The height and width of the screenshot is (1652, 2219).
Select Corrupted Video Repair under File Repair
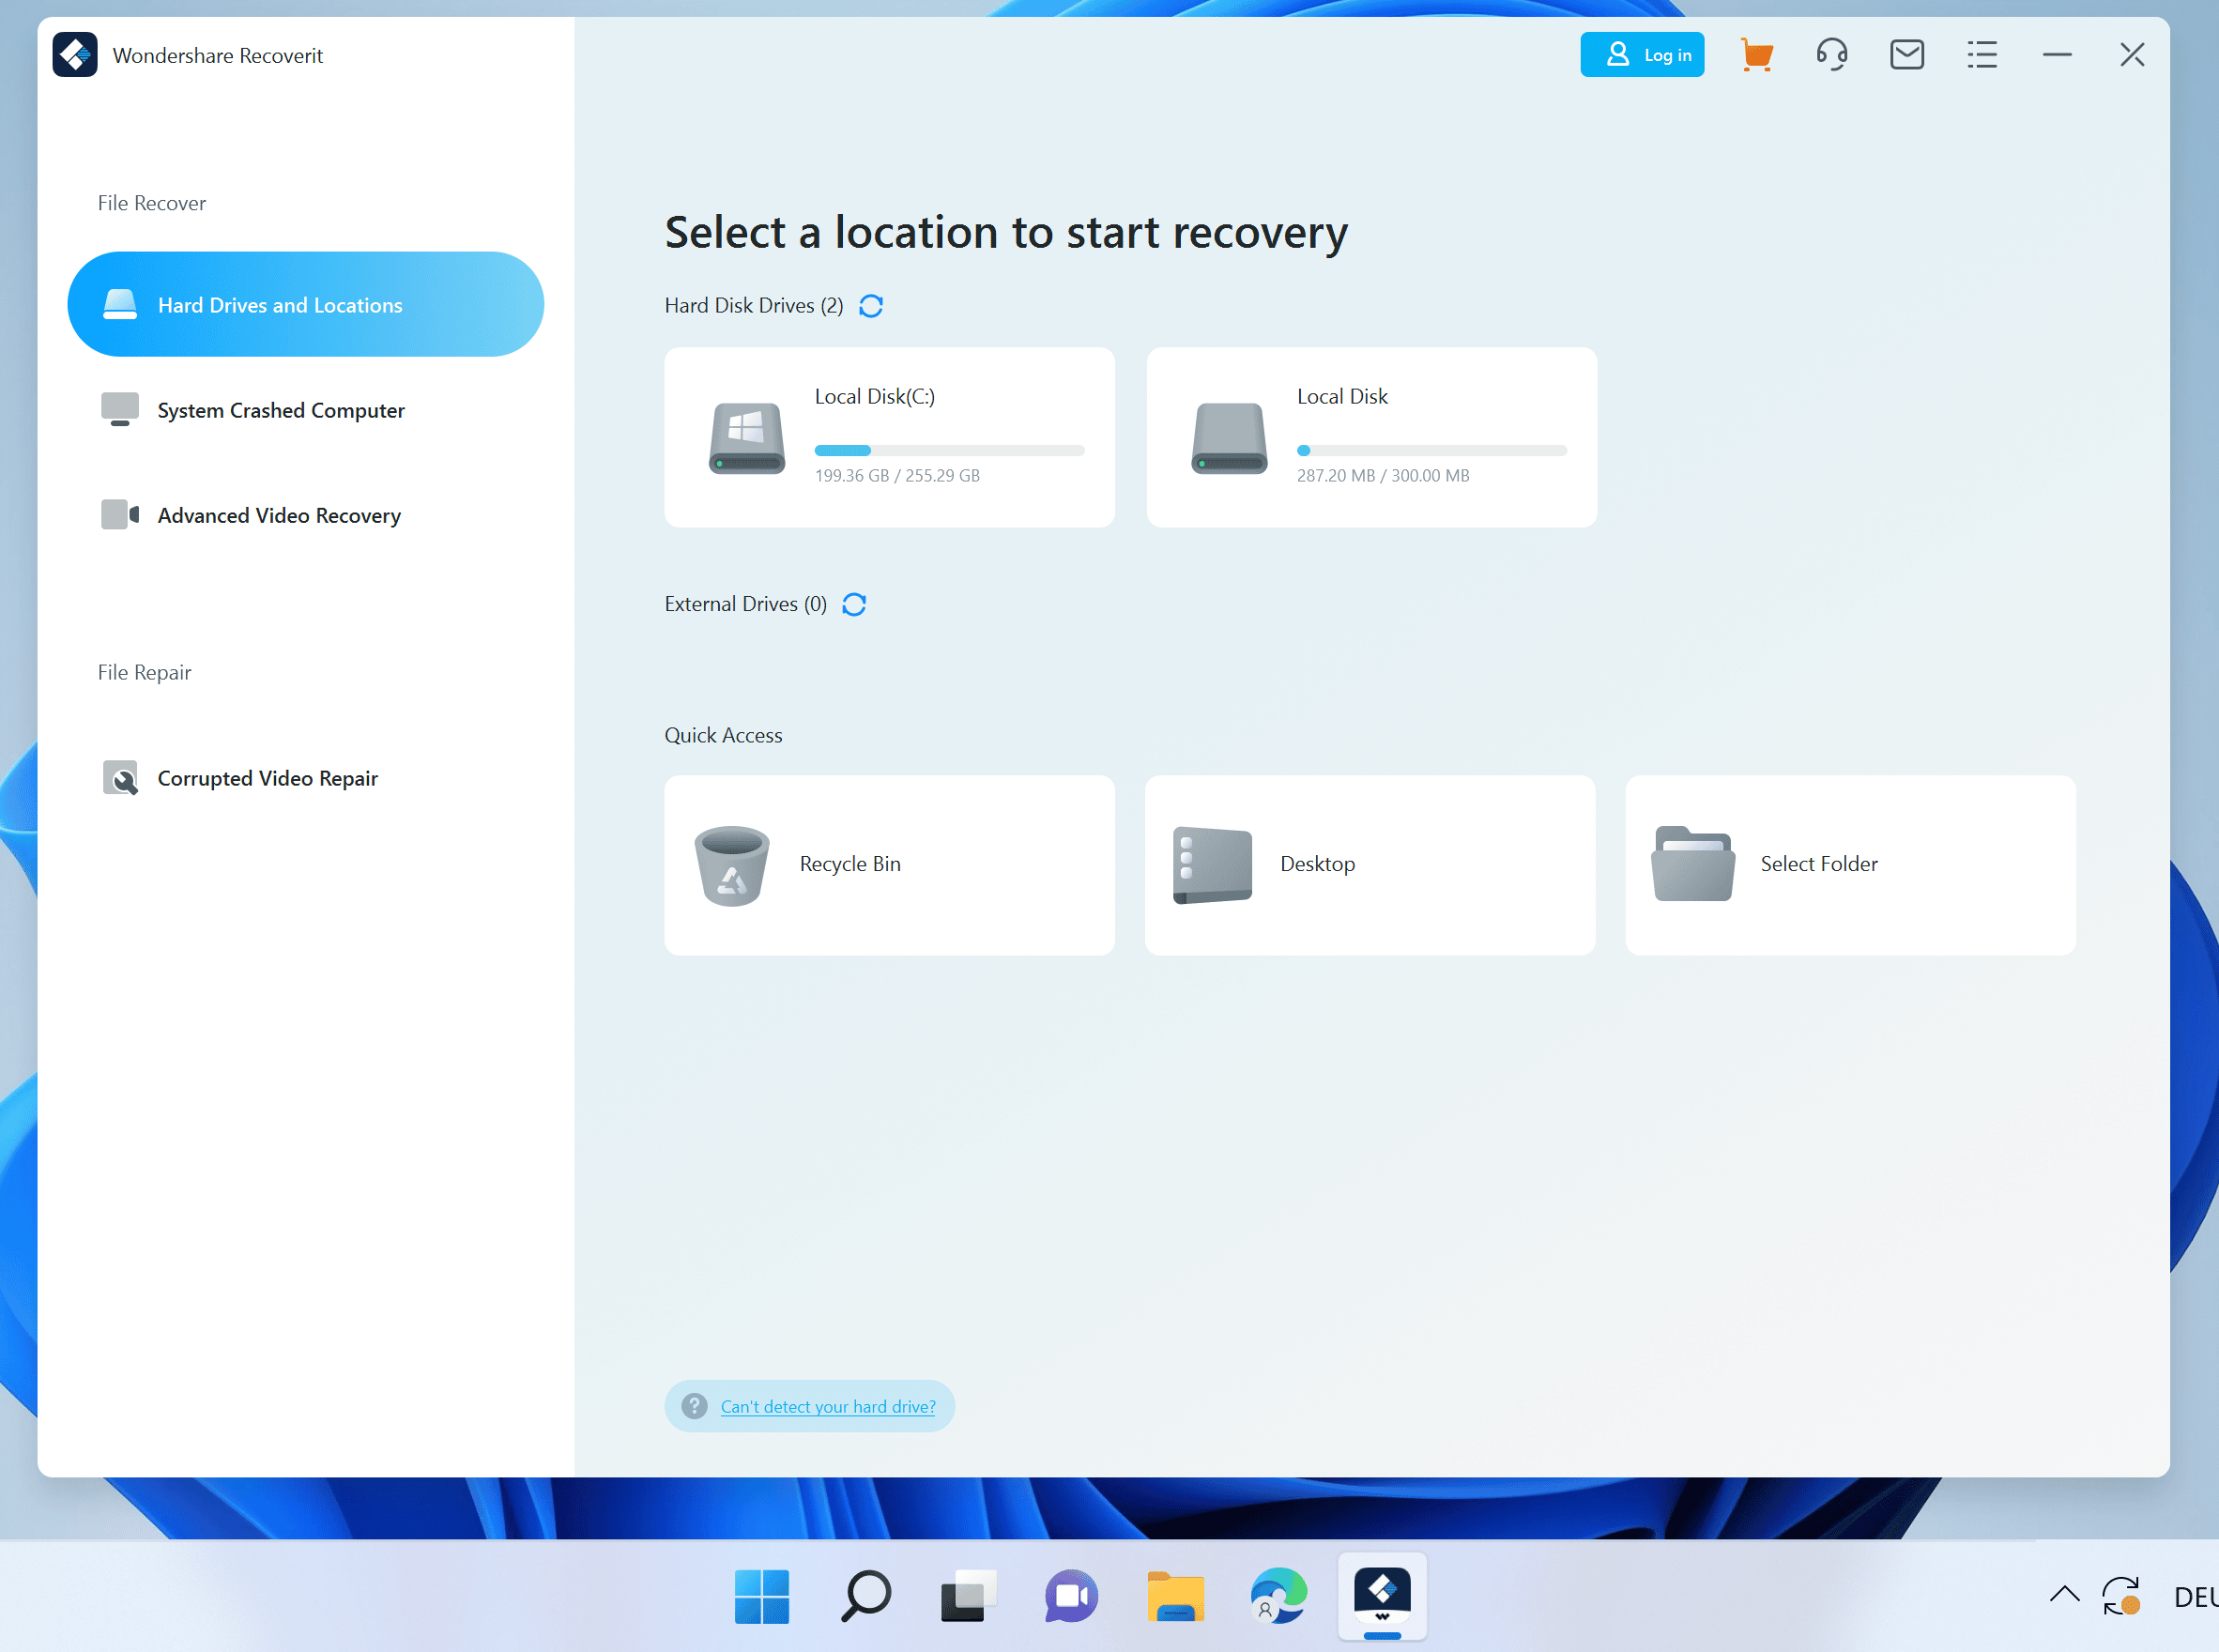coord(267,778)
